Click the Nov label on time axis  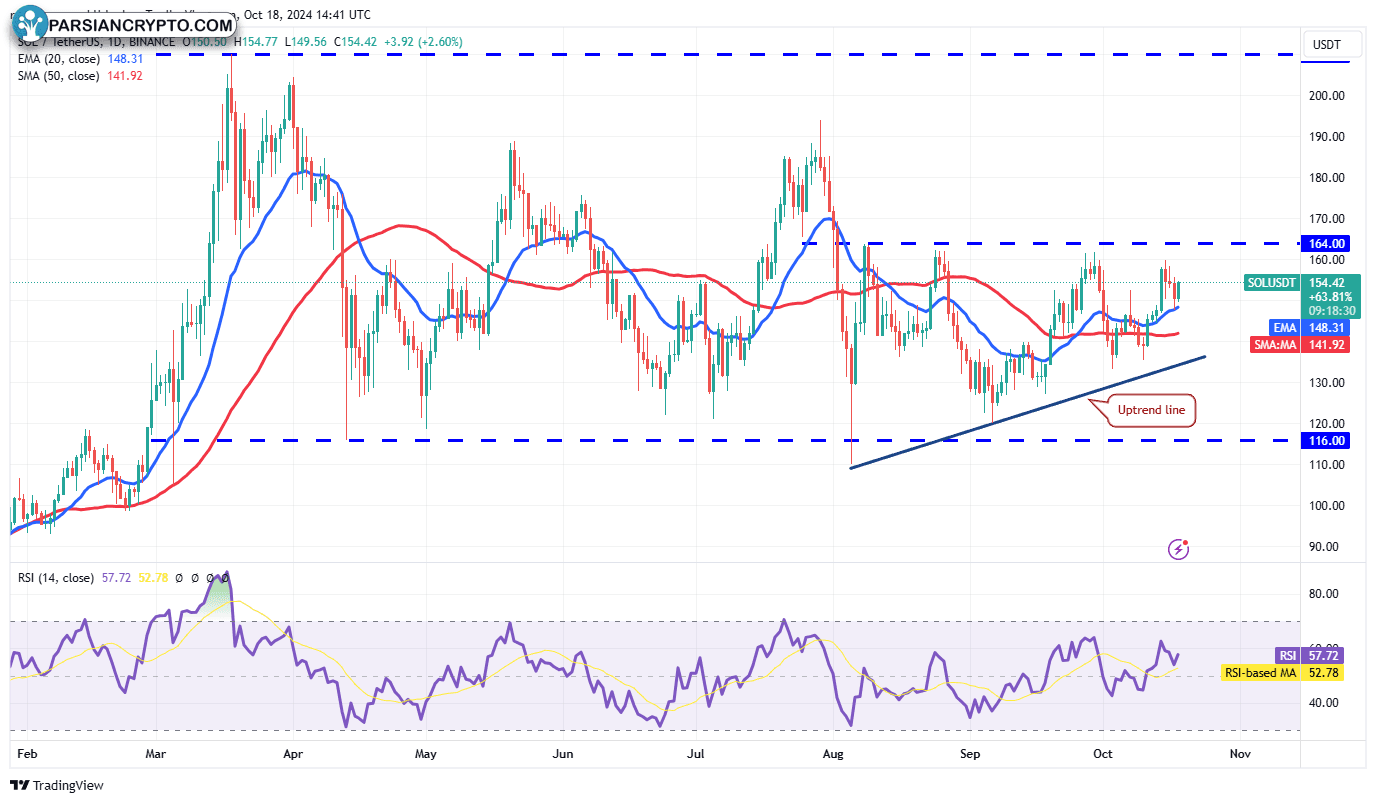pyautogui.click(x=1239, y=752)
